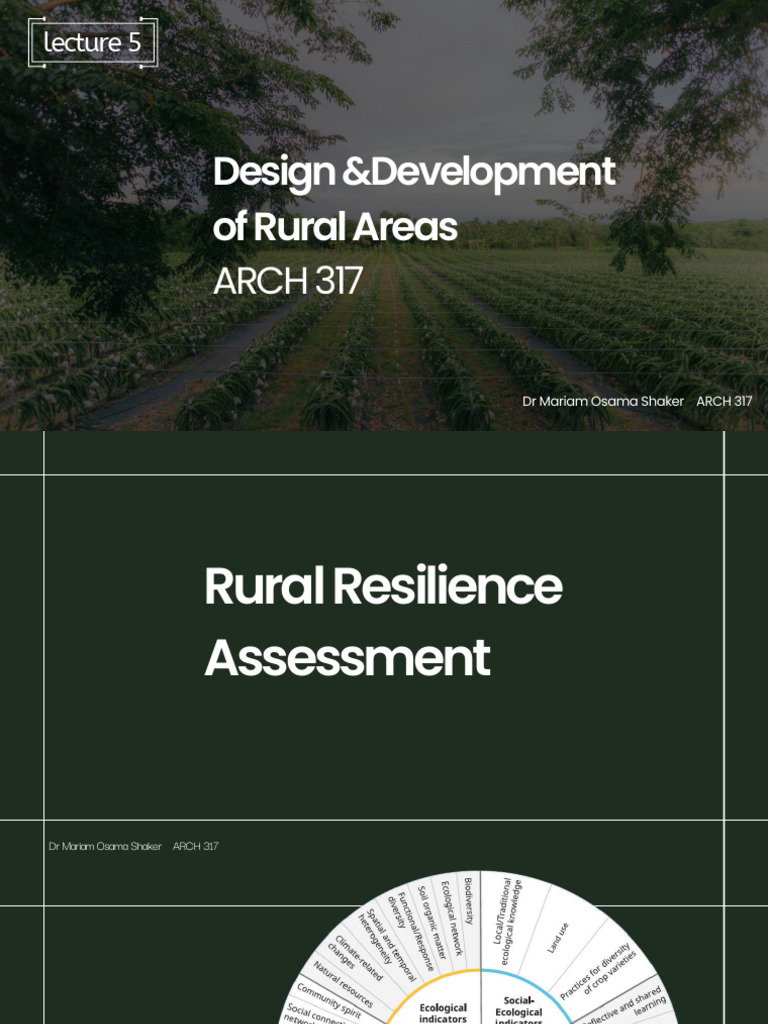Viewport: 768px width, 1024px height.
Task: Select the "Social-Ecological indicators" center label
Action: 519,1011
